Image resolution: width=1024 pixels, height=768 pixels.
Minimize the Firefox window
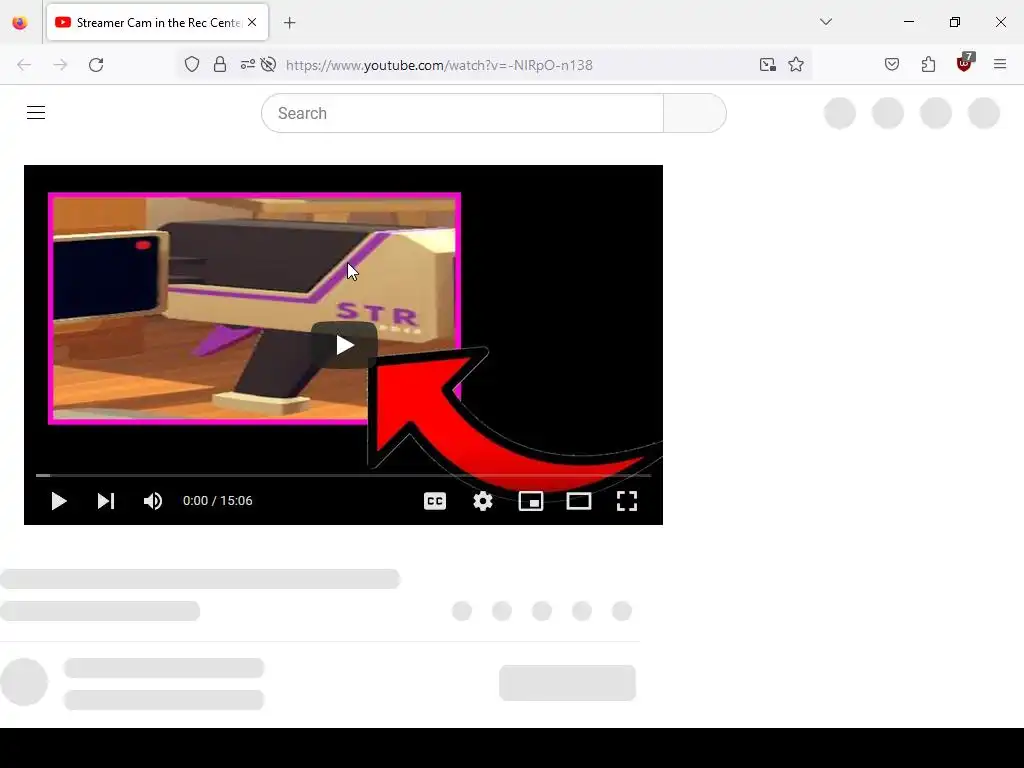(x=908, y=22)
